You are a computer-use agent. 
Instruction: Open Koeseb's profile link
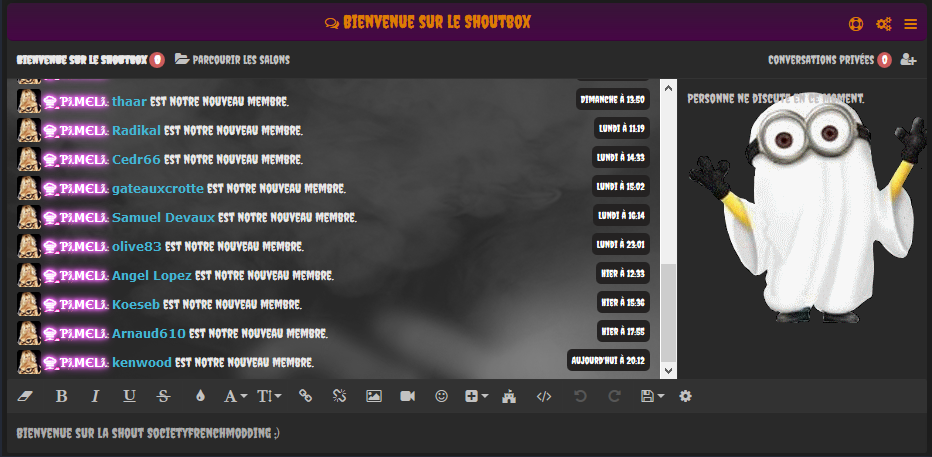(136, 305)
